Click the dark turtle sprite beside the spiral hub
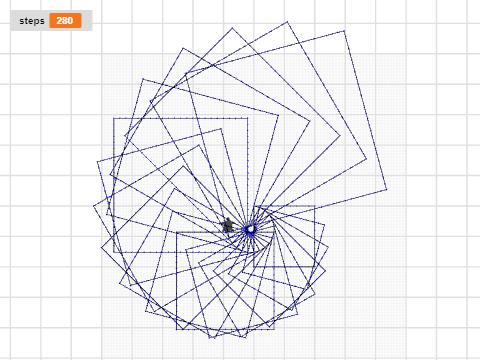Image resolution: width=480 pixels, height=360 pixels. [x=228, y=226]
